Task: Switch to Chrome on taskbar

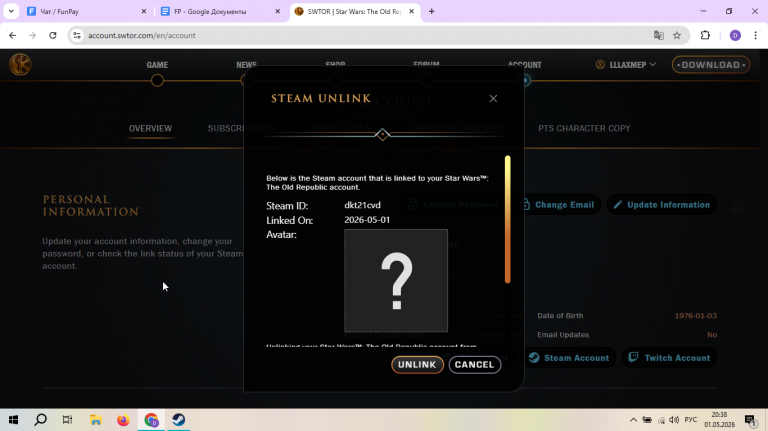Action: coord(151,420)
